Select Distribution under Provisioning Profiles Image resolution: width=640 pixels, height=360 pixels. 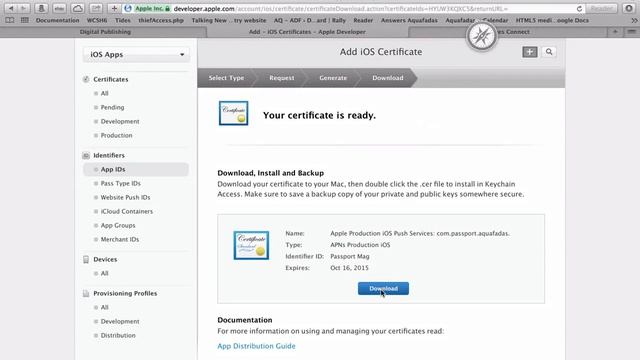coord(118,335)
